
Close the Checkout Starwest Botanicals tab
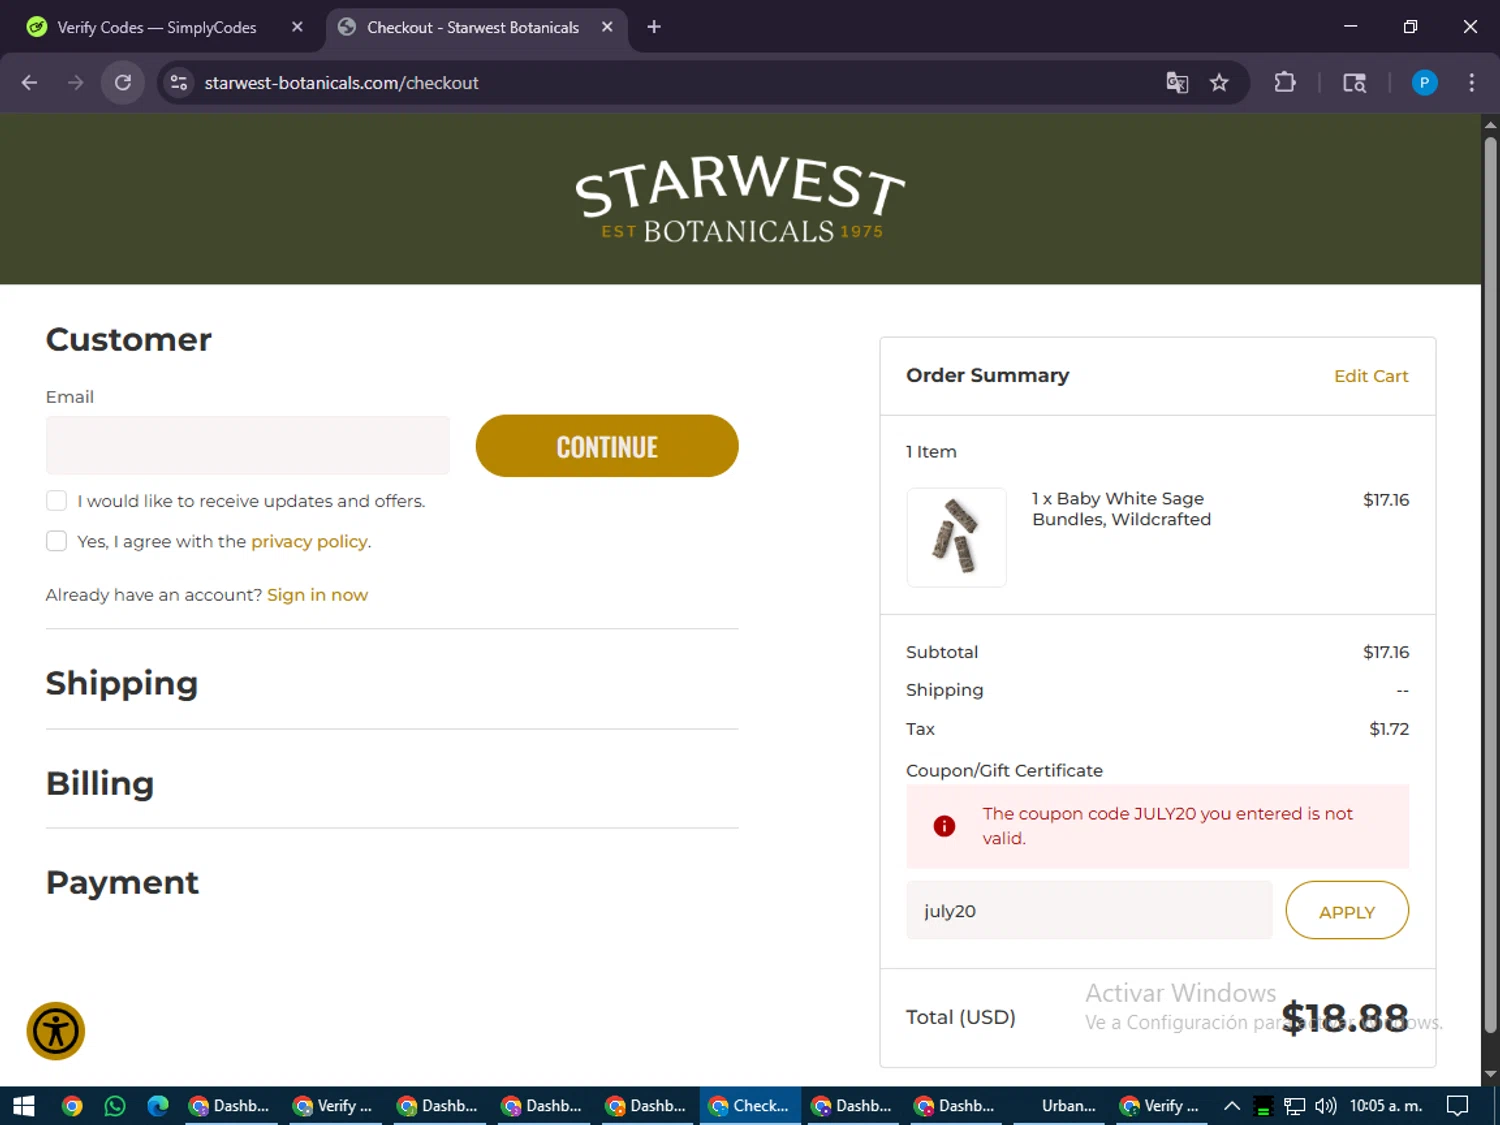pyautogui.click(x=607, y=27)
